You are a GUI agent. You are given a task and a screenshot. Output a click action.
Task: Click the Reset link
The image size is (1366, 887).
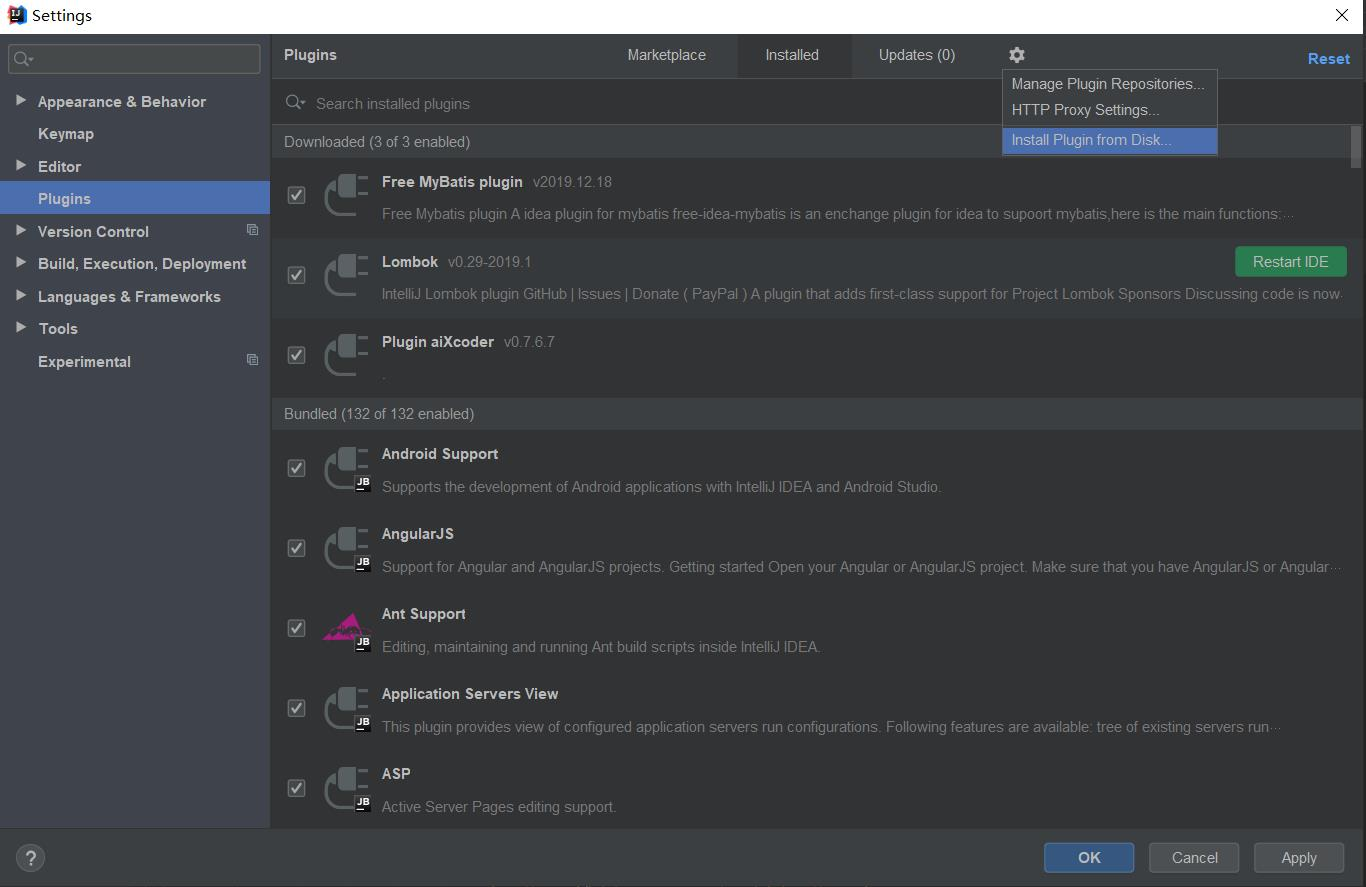click(1328, 59)
